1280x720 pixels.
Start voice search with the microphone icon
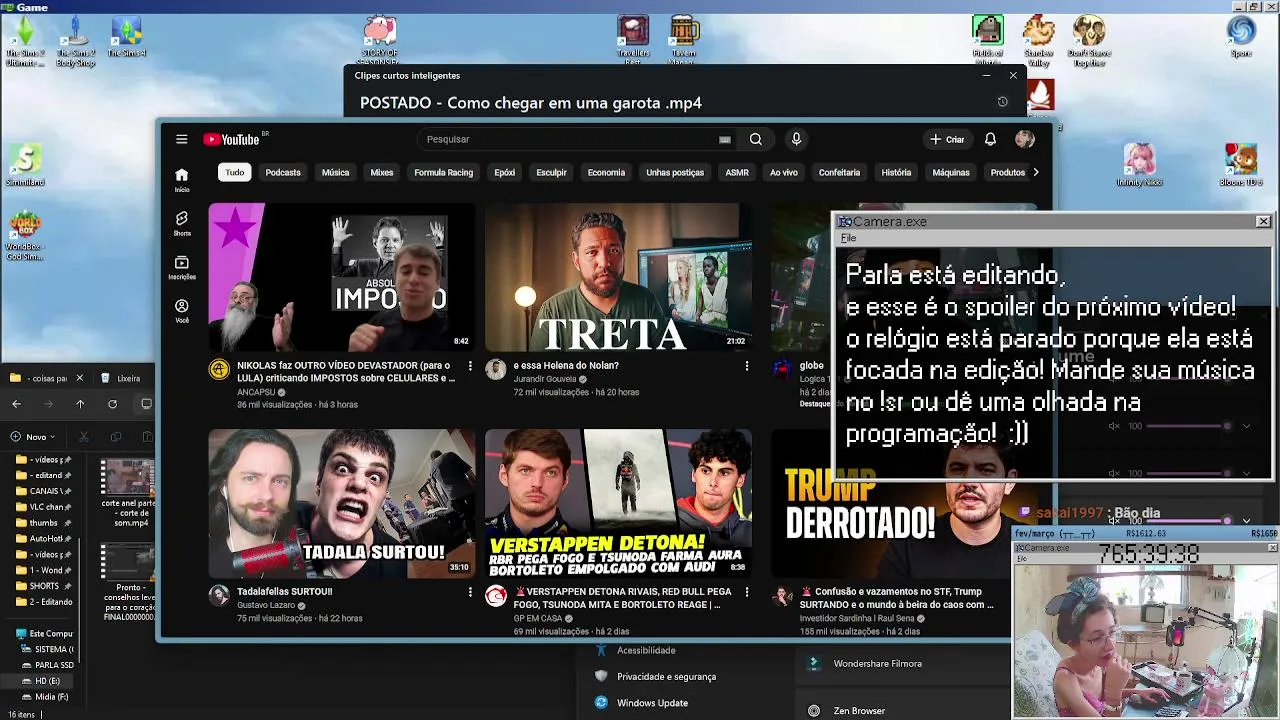(796, 139)
